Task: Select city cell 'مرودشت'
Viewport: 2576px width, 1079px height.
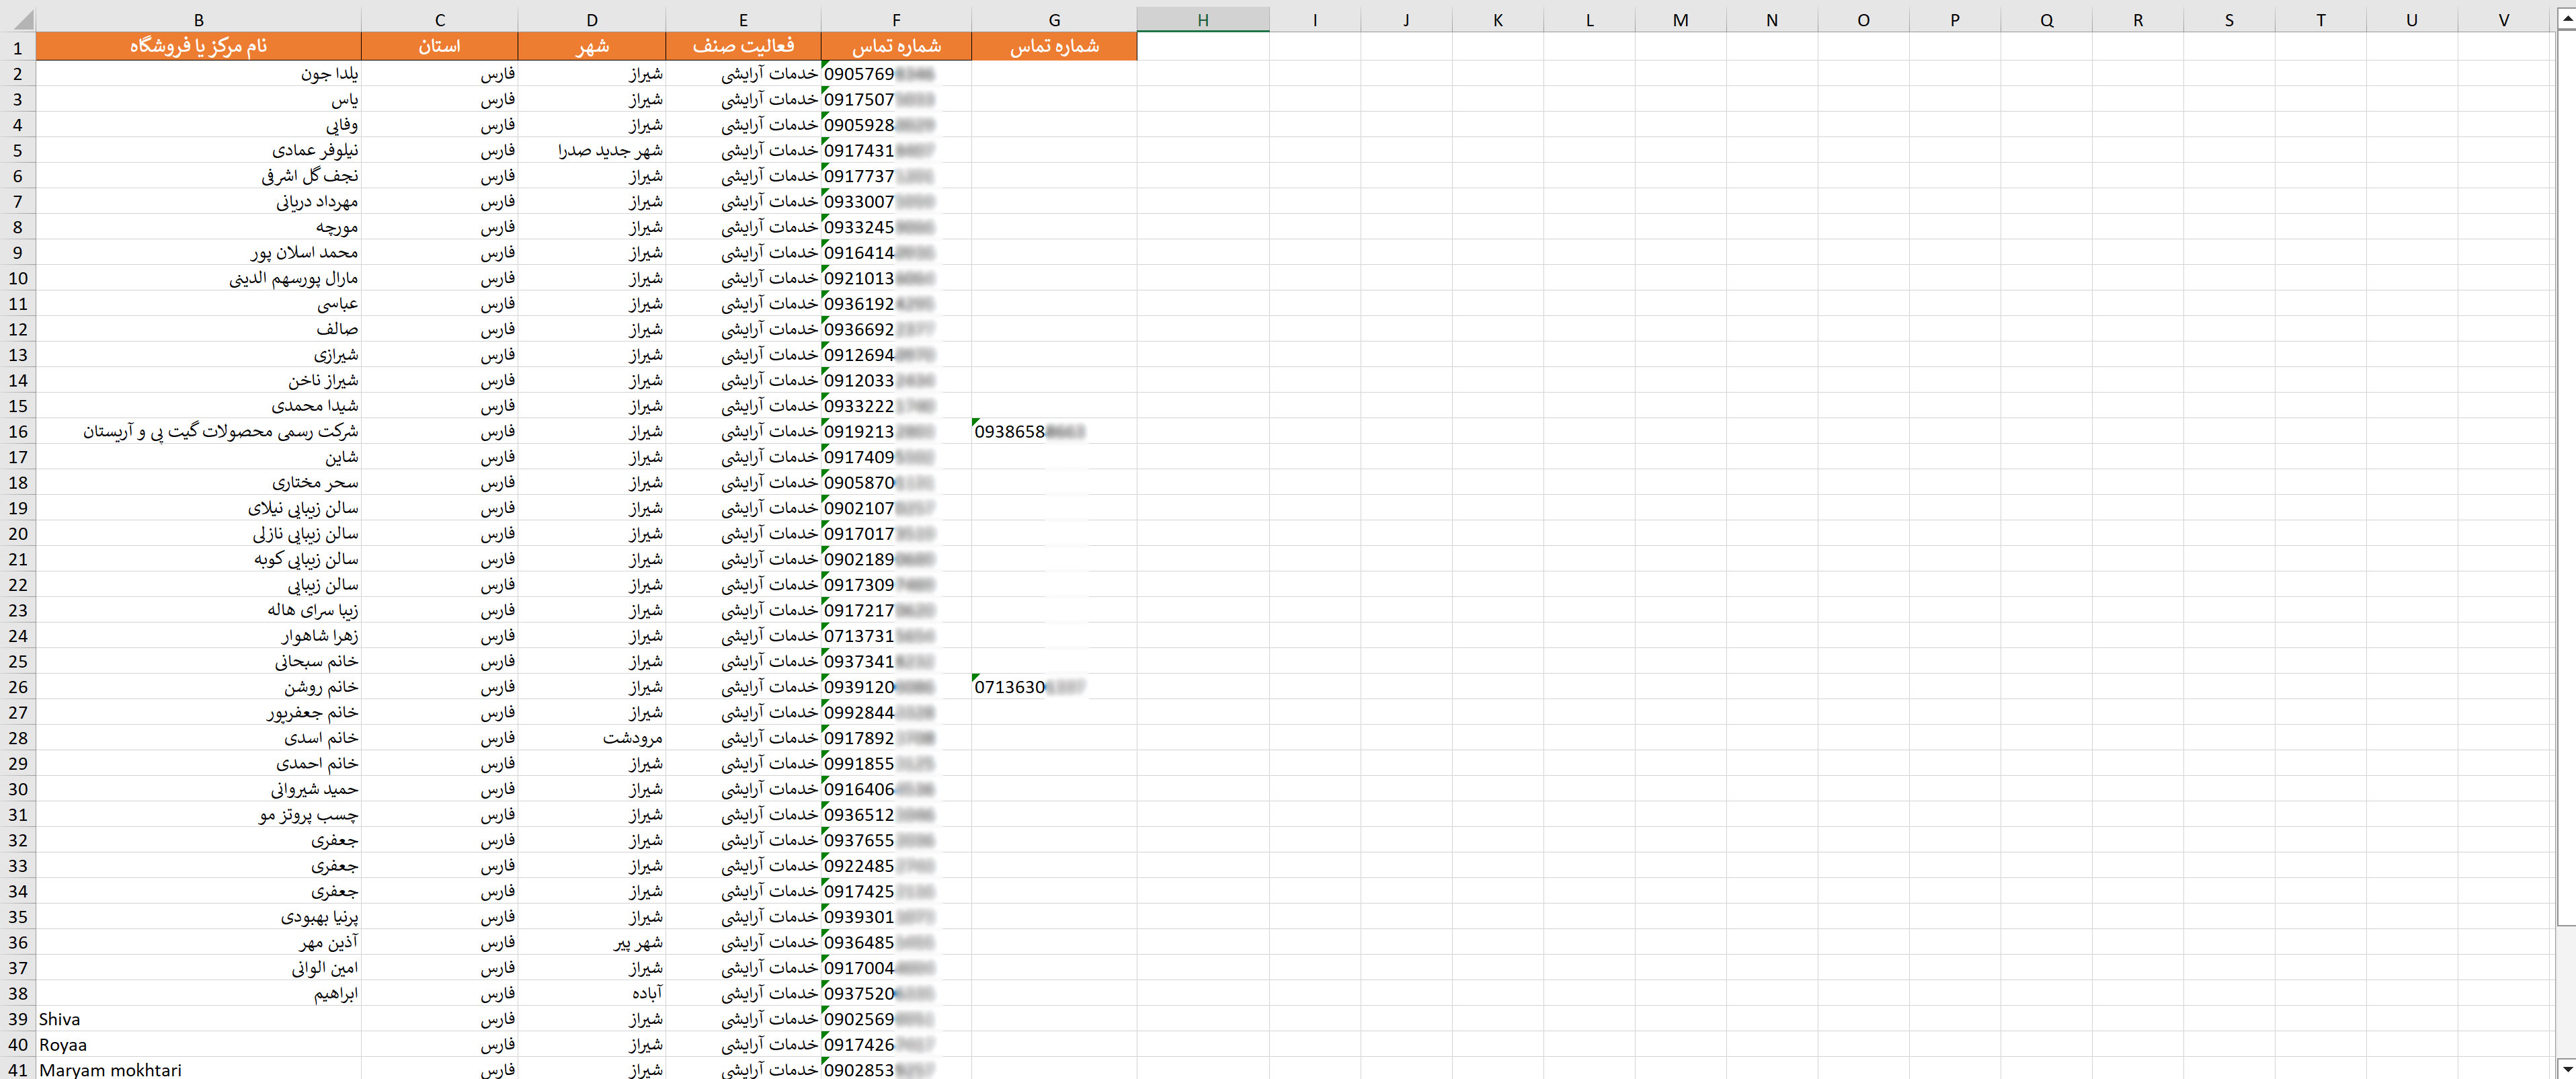Action: pos(592,738)
